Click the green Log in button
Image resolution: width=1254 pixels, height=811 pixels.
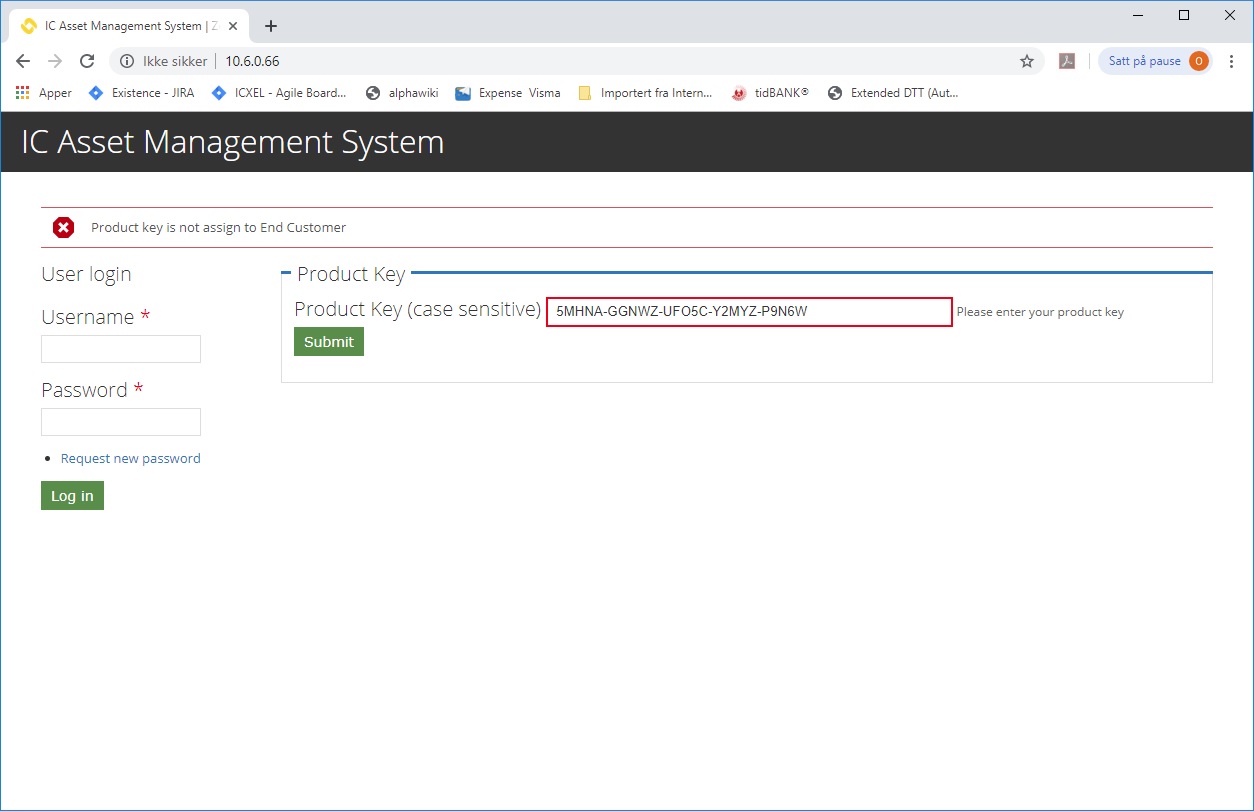coord(72,496)
